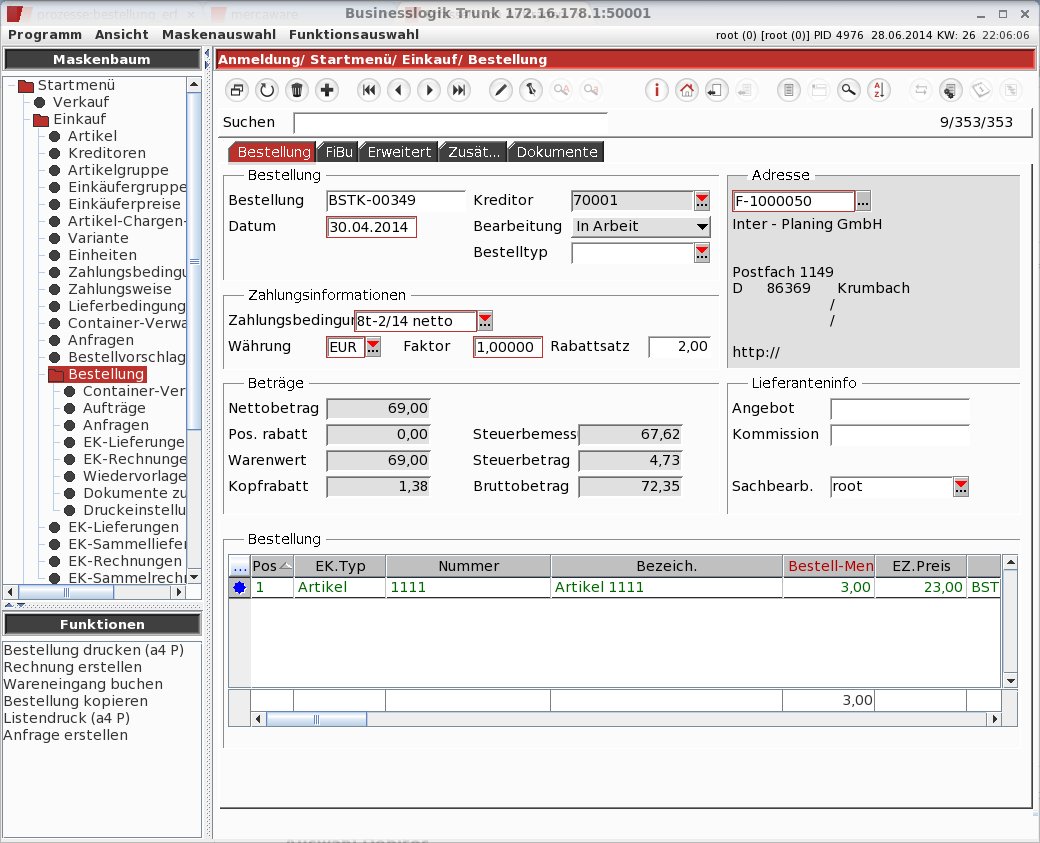Click the '...' table column selector corner
The height and width of the screenshot is (843, 1040).
coord(239,566)
